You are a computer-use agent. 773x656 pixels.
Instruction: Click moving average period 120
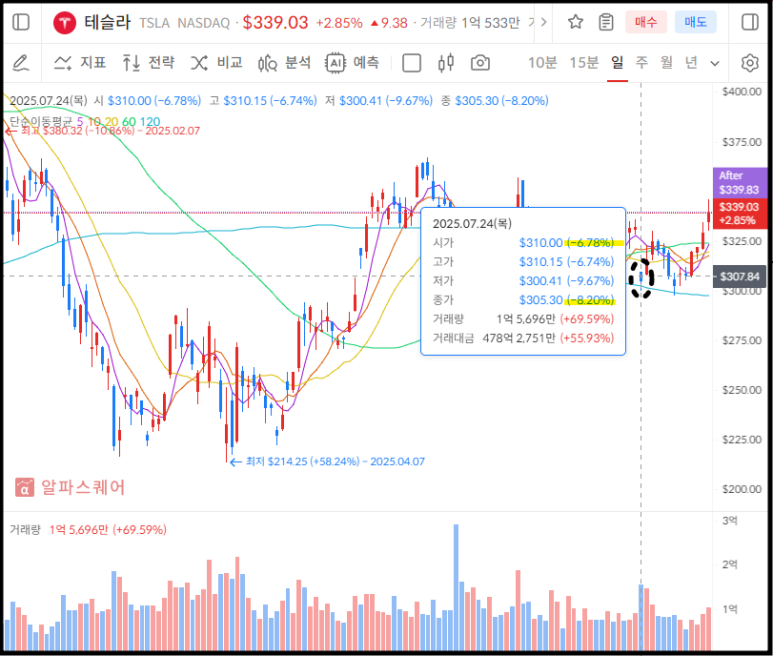tap(150, 121)
